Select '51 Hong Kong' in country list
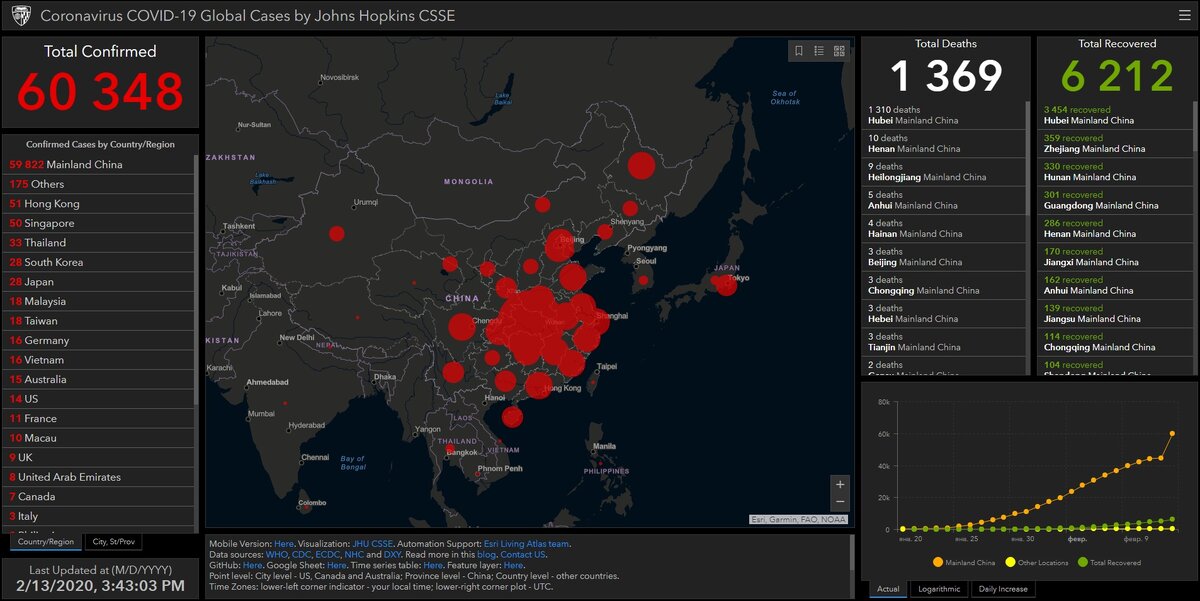Screen dimensions: 1200x601 point(99,203)
